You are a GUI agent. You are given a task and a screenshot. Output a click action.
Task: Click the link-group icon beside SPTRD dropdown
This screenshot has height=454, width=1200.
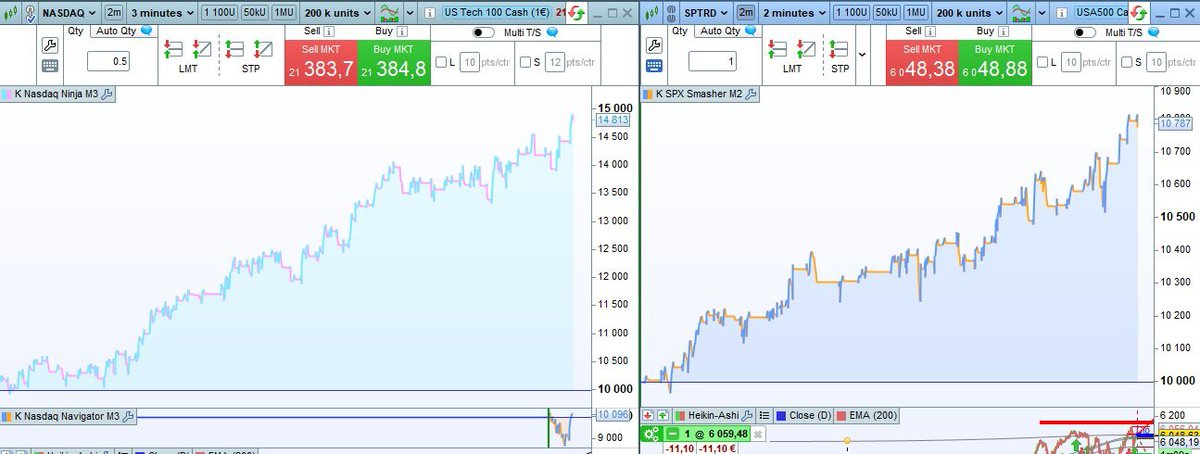670,12
